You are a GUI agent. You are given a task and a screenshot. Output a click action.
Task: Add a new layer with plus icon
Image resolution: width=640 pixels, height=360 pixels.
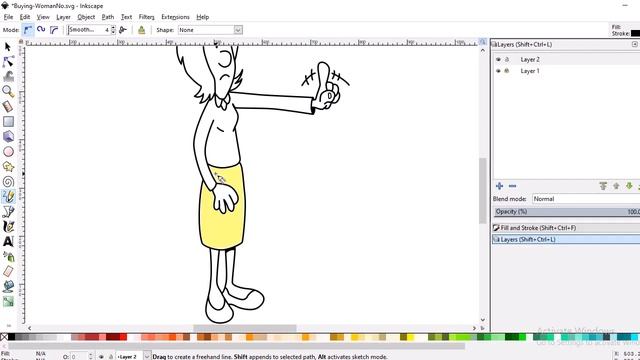click(x=499, y=186)
